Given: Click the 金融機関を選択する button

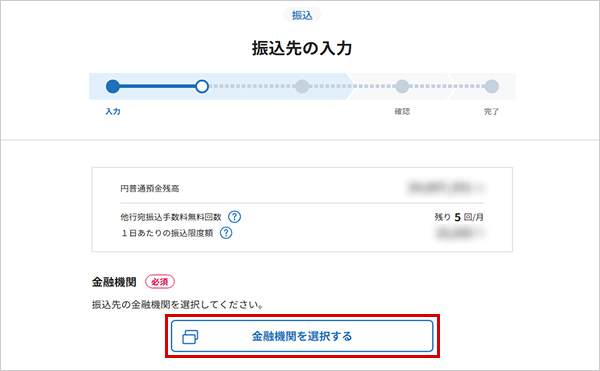Looking at the screenshot, I should coord(302,336).
